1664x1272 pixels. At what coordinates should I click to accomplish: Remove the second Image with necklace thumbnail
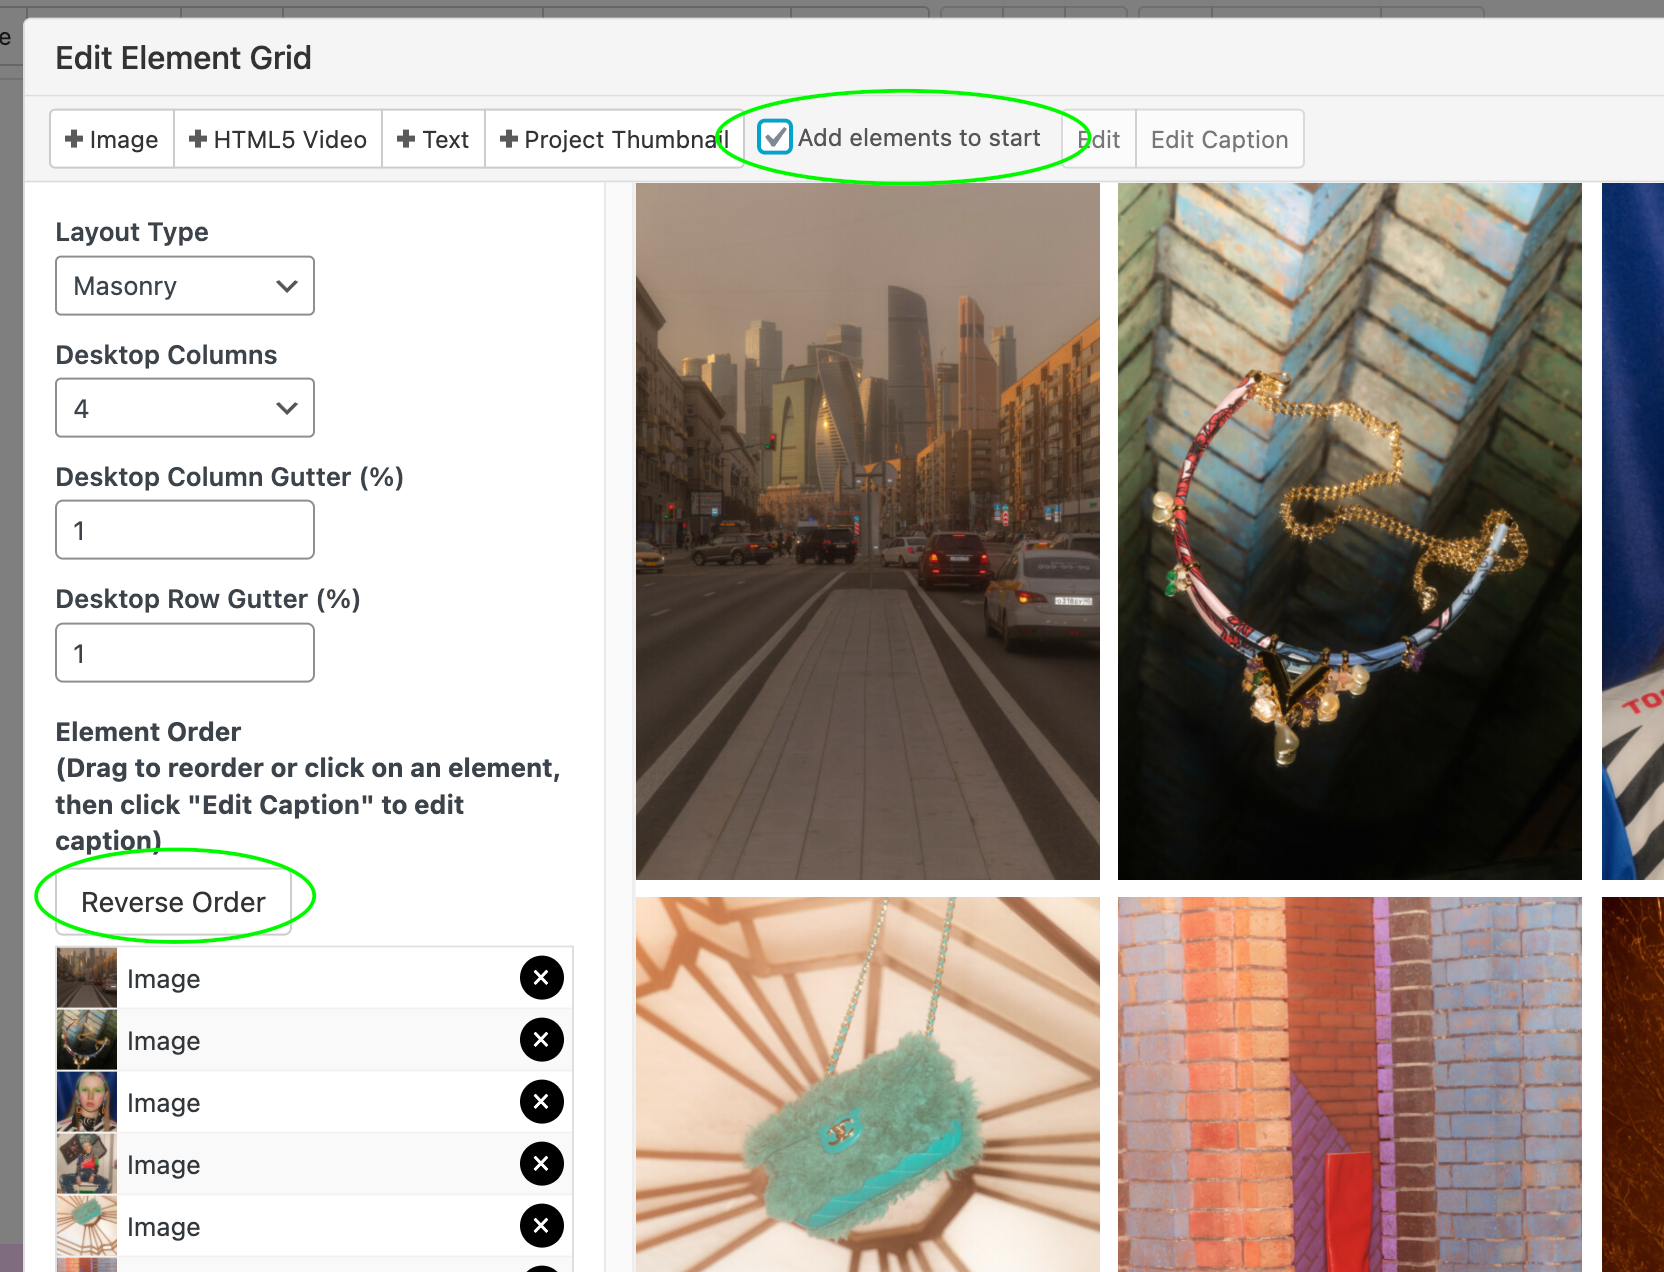tap(541, 1040)
